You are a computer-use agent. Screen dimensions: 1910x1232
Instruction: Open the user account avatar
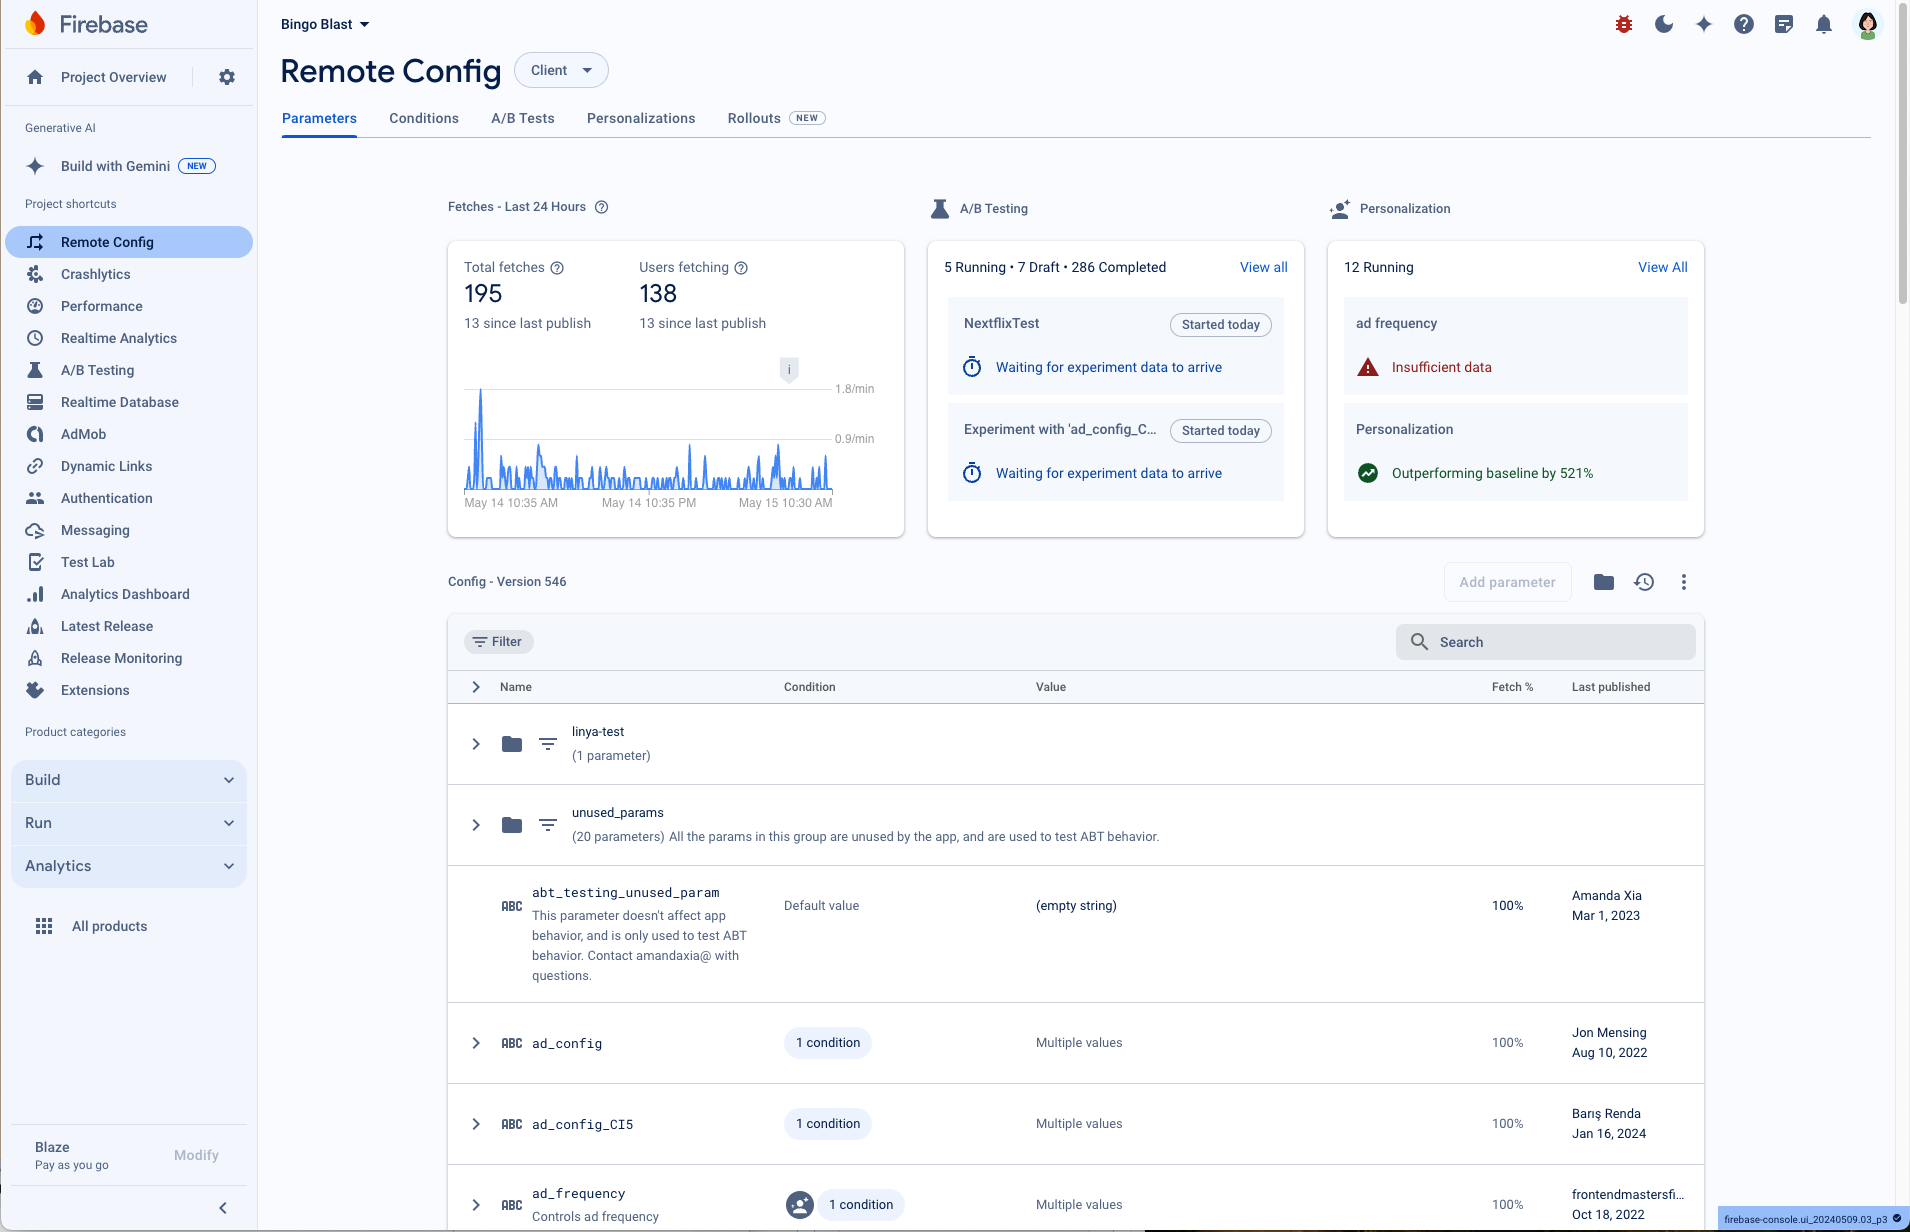click(1867, 24)
